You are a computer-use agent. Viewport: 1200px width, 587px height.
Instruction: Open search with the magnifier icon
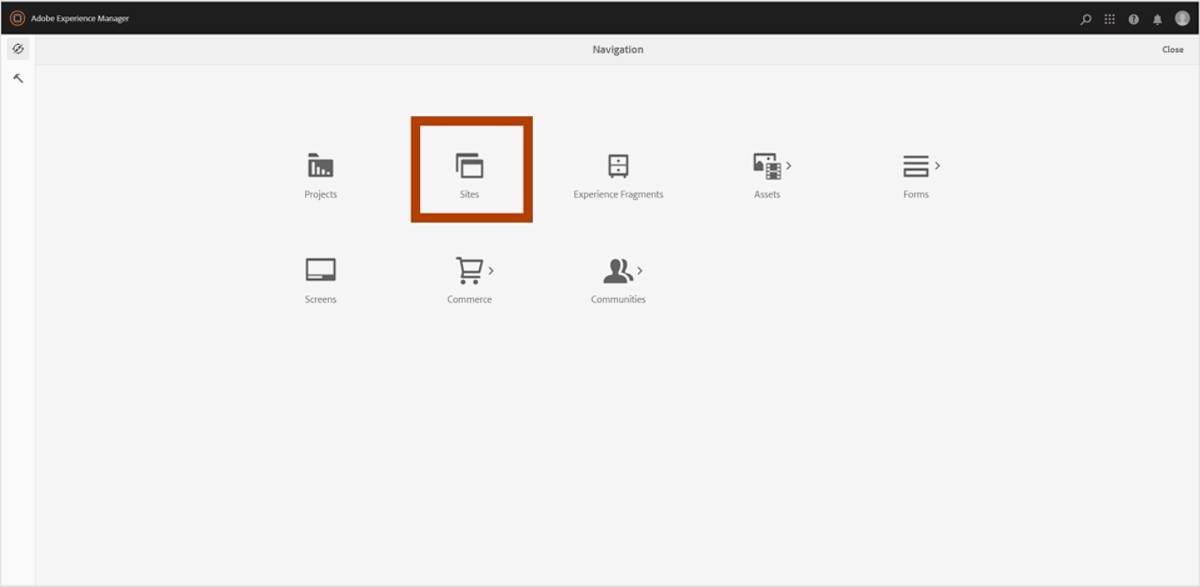[x=1086, y=19]
